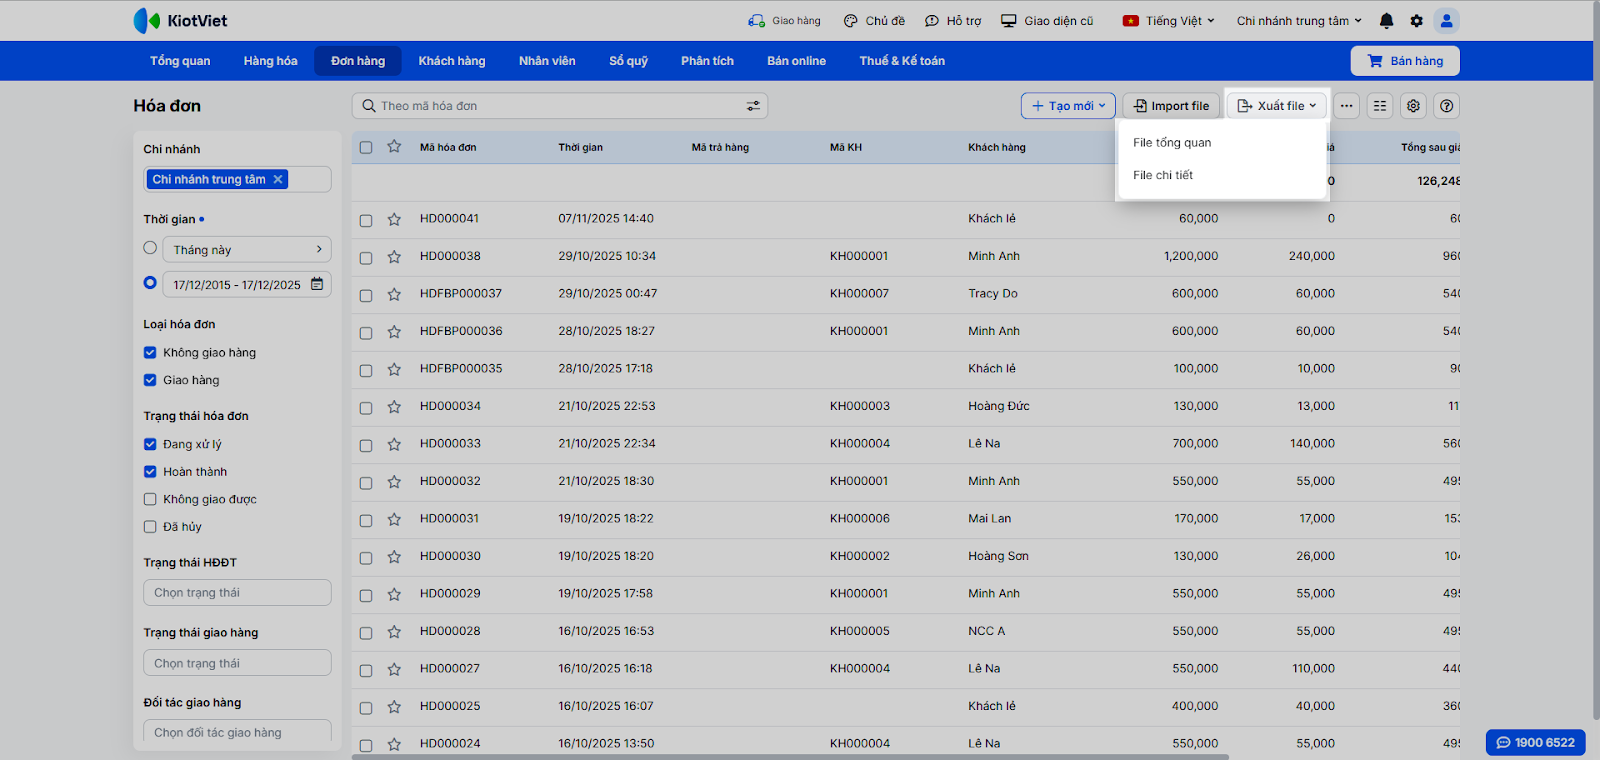Open Chọn trạng thái HĐĐT dropdown
This screenshot has height=760, width=1600.
[237, 593]
